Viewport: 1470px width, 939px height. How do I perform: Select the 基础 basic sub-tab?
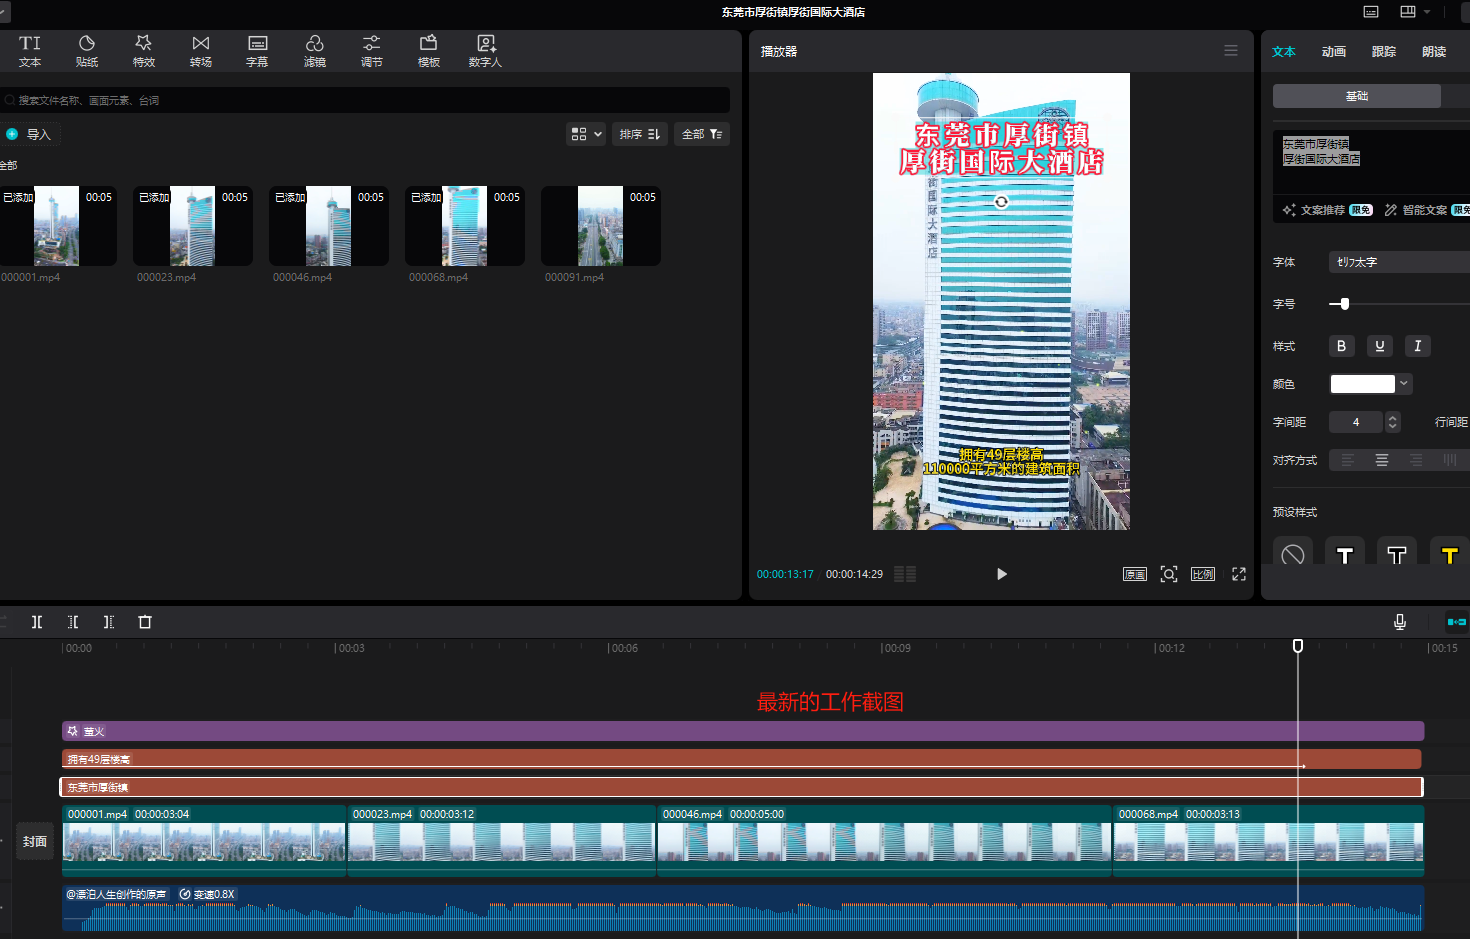(x=1357, y=96)
